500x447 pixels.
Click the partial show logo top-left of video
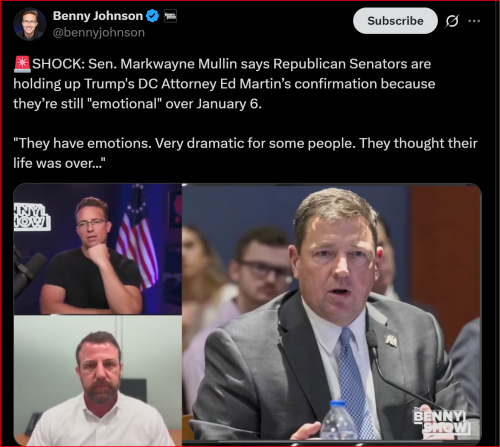click(x=32, y=217)
